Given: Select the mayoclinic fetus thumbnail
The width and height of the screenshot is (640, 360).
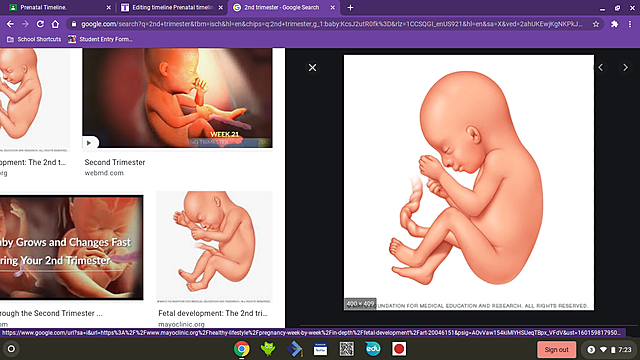Looking at the screenshot, I should pos(214,247).
